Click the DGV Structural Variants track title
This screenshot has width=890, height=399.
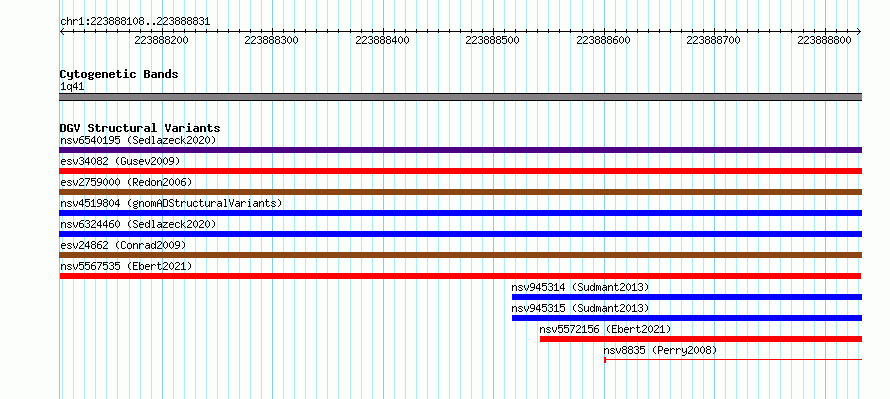click(x=140, y=128)
